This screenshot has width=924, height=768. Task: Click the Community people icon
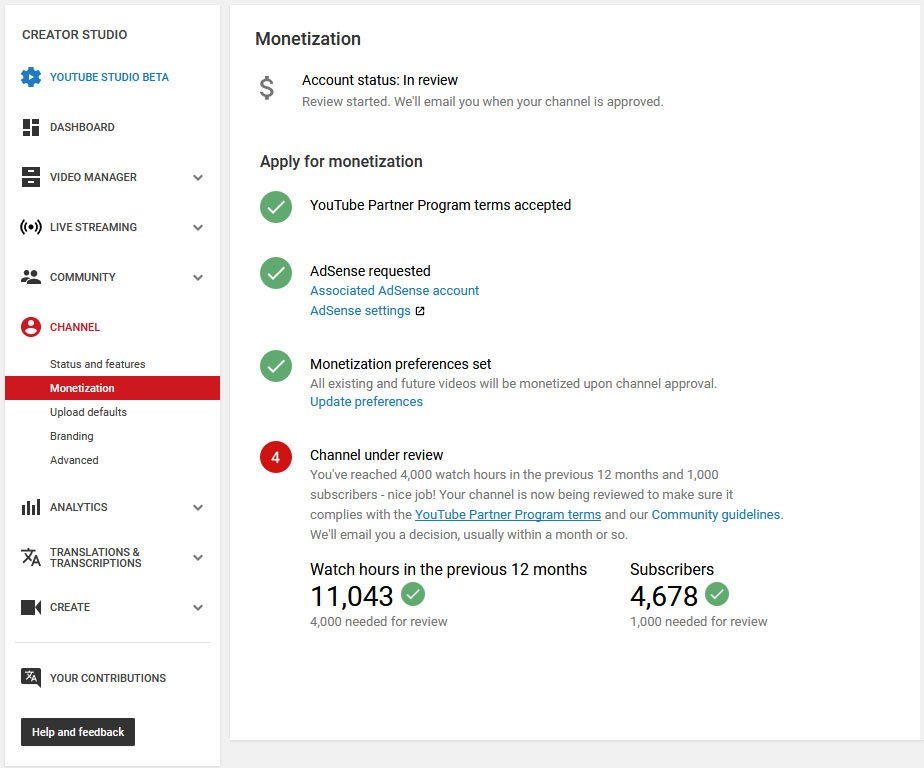pos(31,277)
